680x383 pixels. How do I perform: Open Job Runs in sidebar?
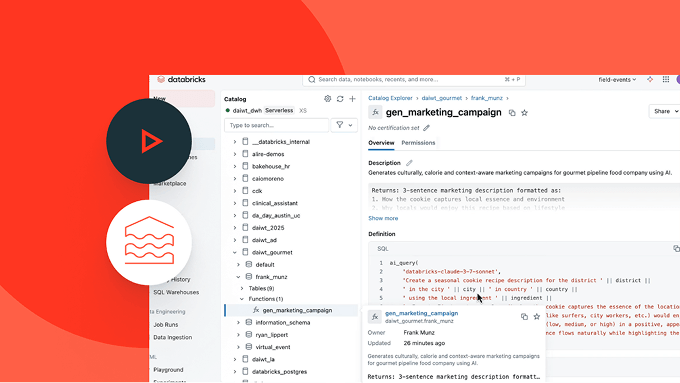point(166,324)
